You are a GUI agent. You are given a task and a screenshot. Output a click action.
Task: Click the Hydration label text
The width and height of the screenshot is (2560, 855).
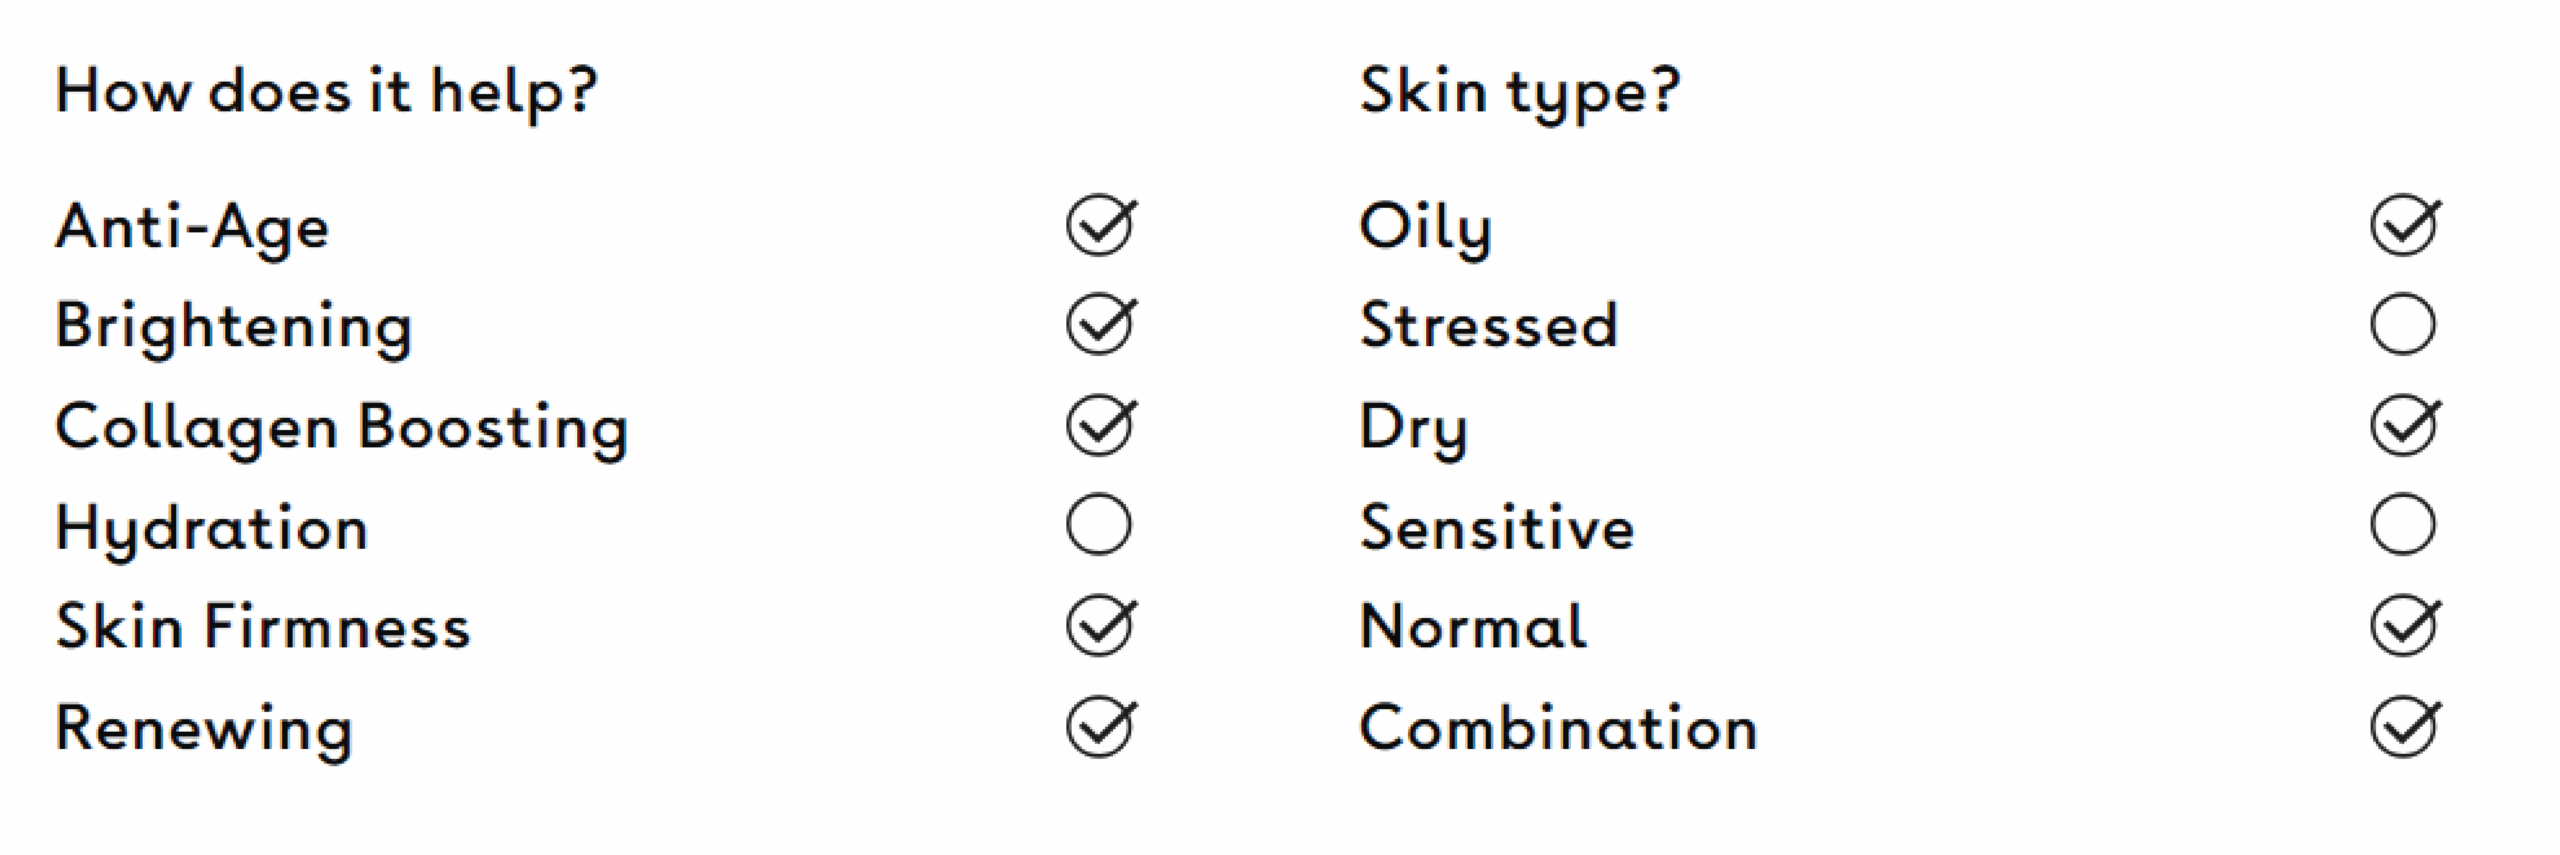(212, 528)
